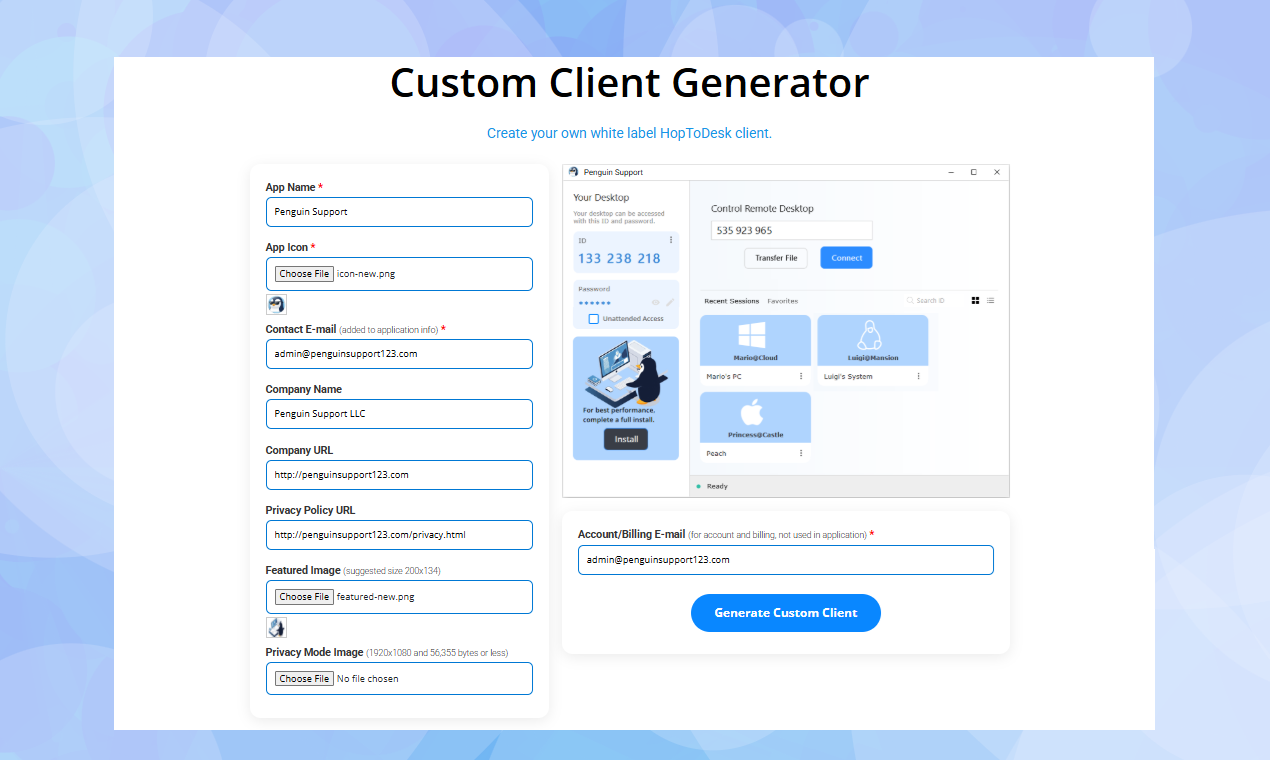The height and width of the screenshot is (760, 1270).
Task: Click the search magnifier icon by Search ID
Action: [x=910, y=300]
